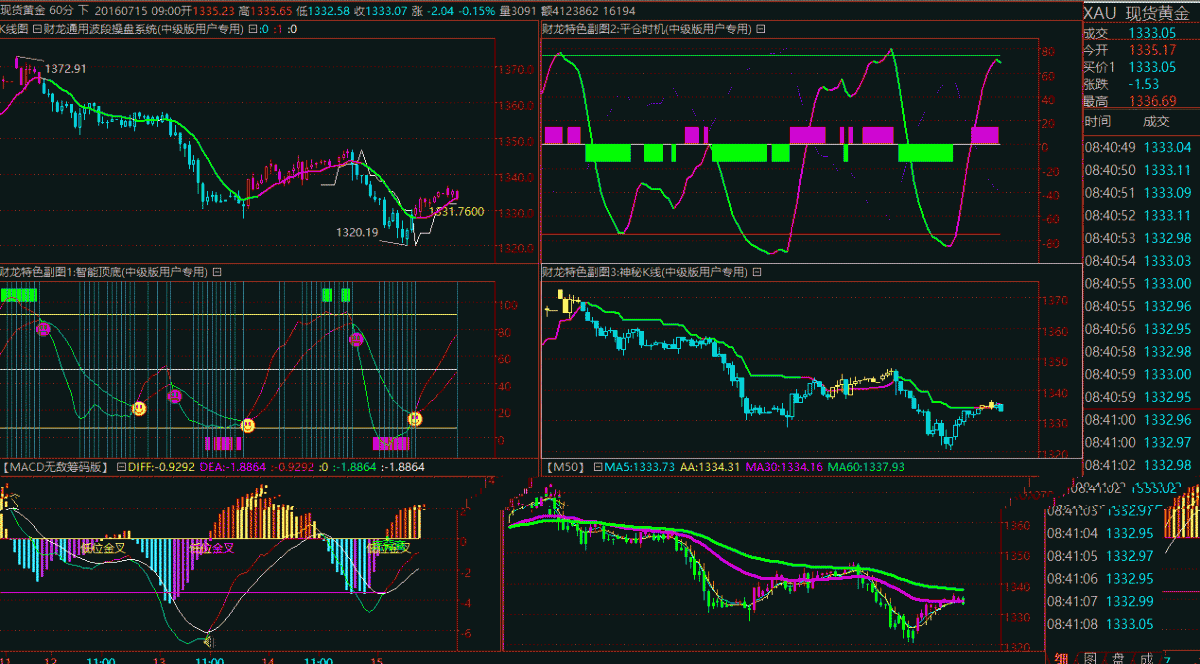
Task: Open the 盘 tab at bottom right
Action: coord(1119,658)
